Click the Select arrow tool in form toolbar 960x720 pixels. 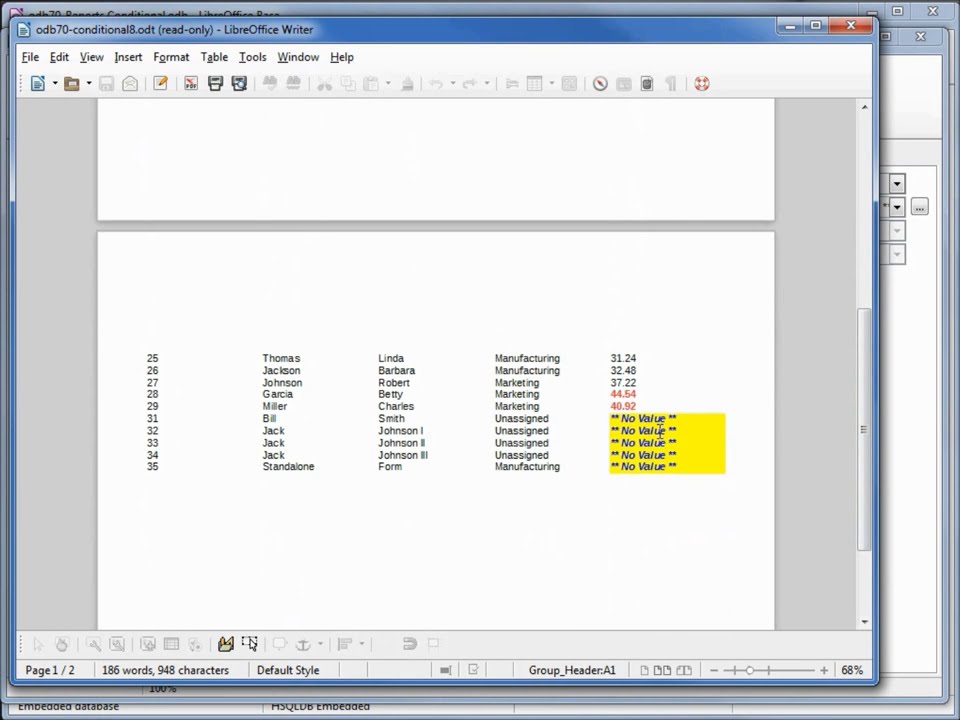[x=38, y=644]
